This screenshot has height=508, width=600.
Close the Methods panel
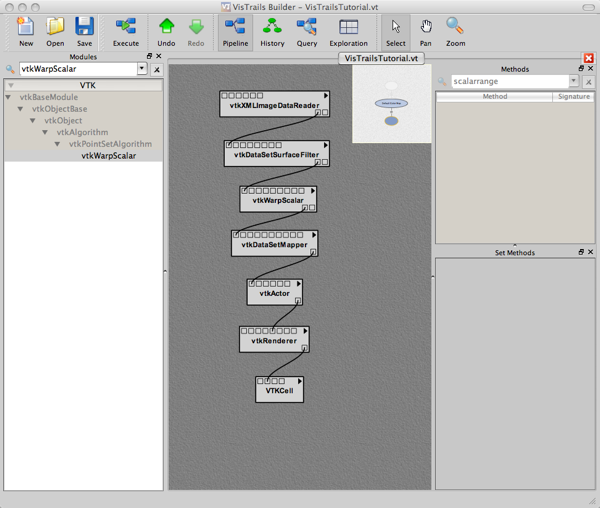[x=590, y=68]
